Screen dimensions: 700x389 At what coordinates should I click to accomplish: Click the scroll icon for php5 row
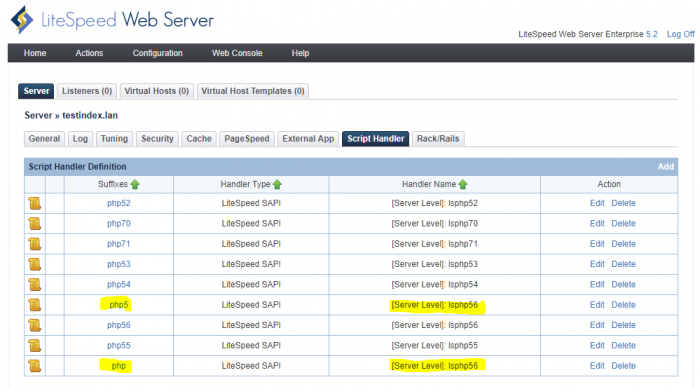tap(35, 305)
